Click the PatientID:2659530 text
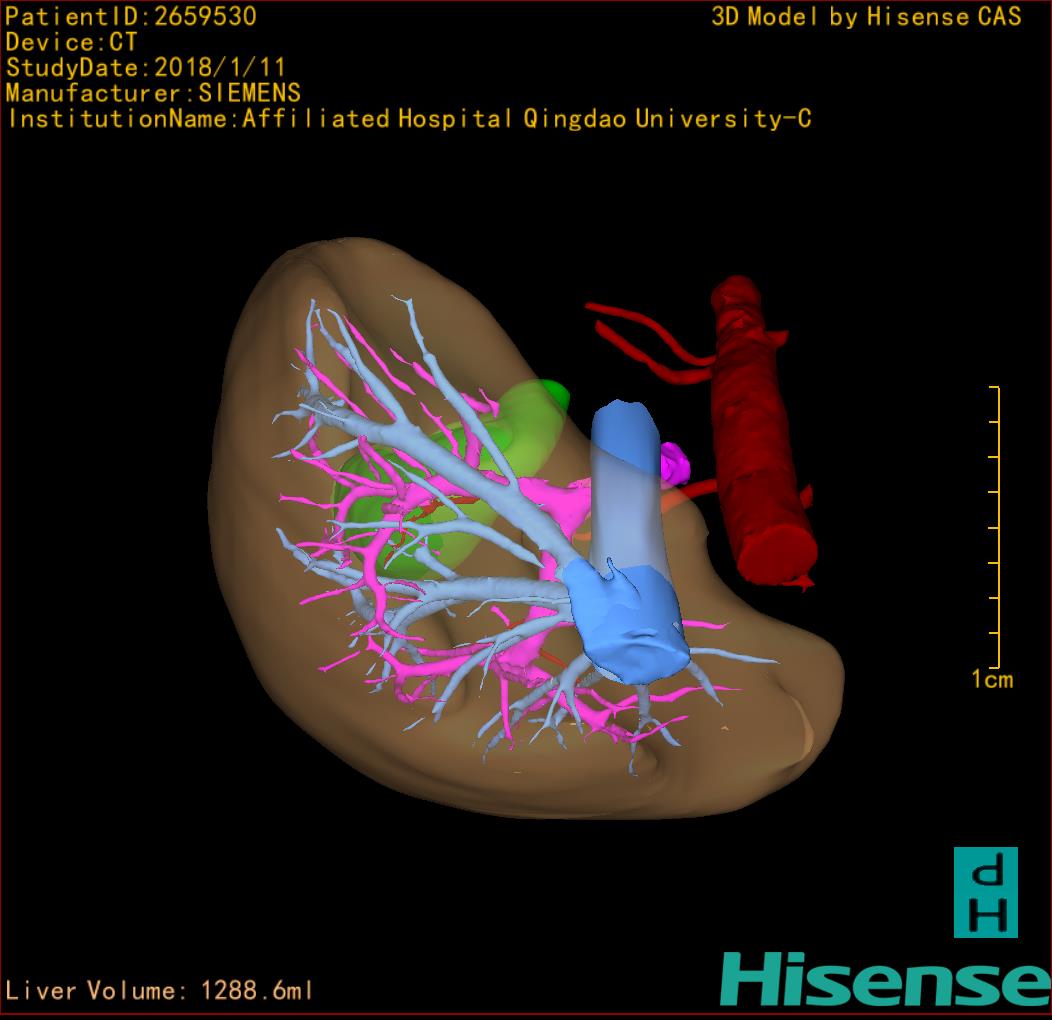1052x1020 pixels. click(131, 16)
